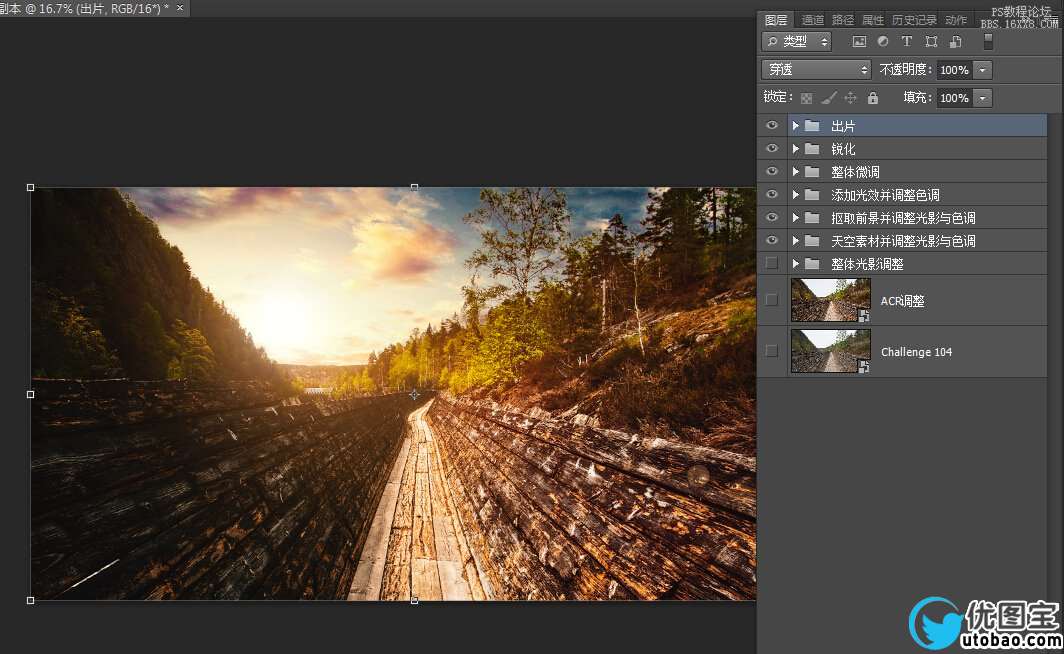Hide the 出片 group with eye icon
The height and width of the screenshot is (654, 1064).
772,126
